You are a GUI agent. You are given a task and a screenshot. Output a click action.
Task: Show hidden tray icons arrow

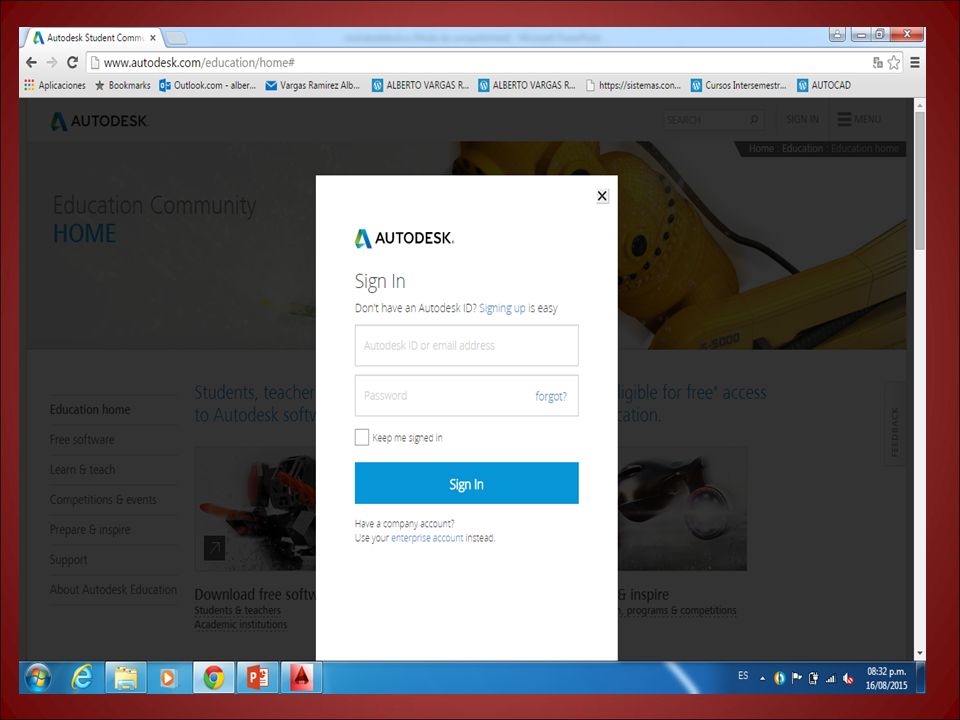762,678
